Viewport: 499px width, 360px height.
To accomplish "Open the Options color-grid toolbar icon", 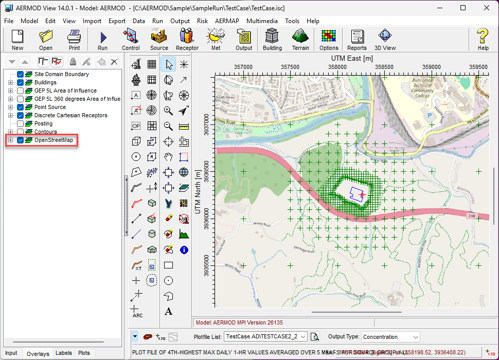I will 329,39.
